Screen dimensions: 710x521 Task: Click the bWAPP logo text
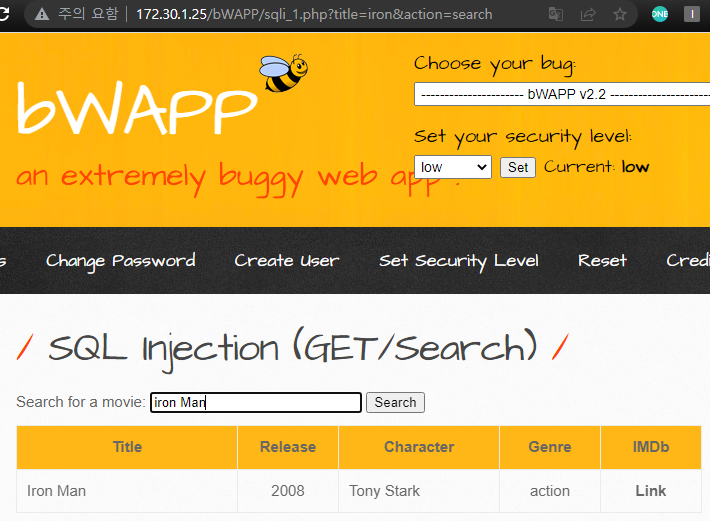click(x=137, y=108)
